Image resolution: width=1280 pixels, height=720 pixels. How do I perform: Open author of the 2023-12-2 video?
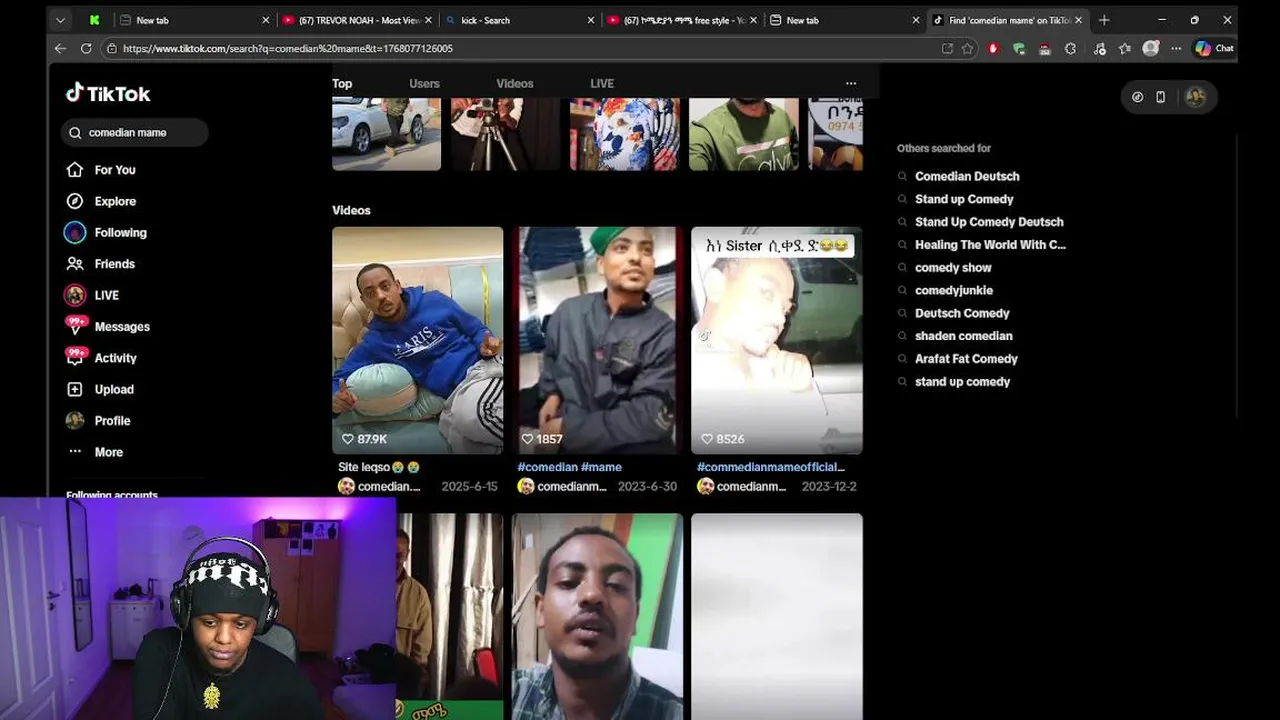pyautogui.click(x=741, y=486)
